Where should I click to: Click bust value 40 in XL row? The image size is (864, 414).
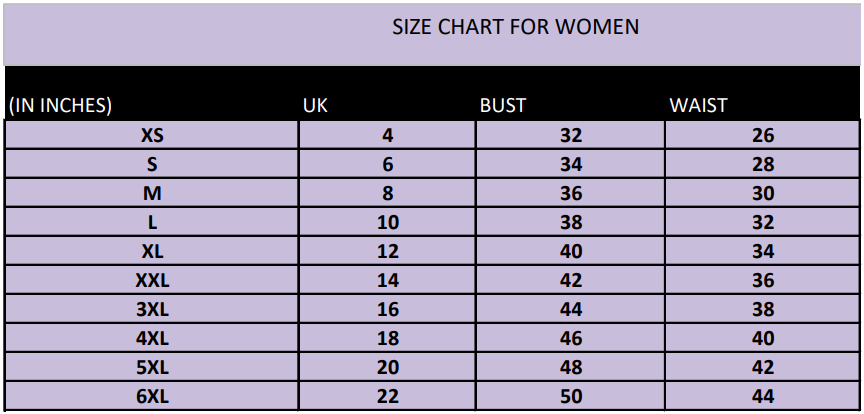[x=571, y=252]
